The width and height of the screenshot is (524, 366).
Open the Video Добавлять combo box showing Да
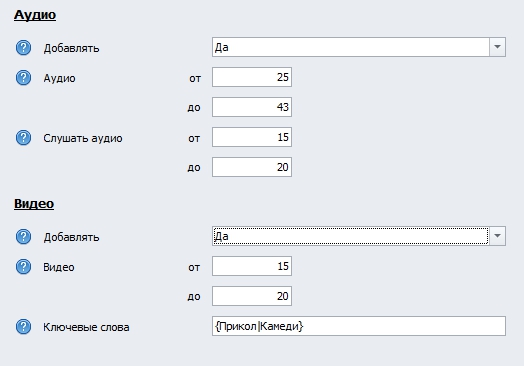click(x=359, y=236)
